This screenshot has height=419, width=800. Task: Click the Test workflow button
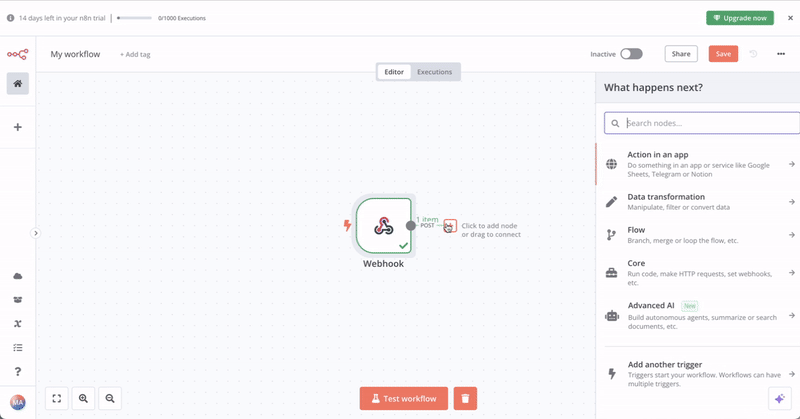coord(404,398)
